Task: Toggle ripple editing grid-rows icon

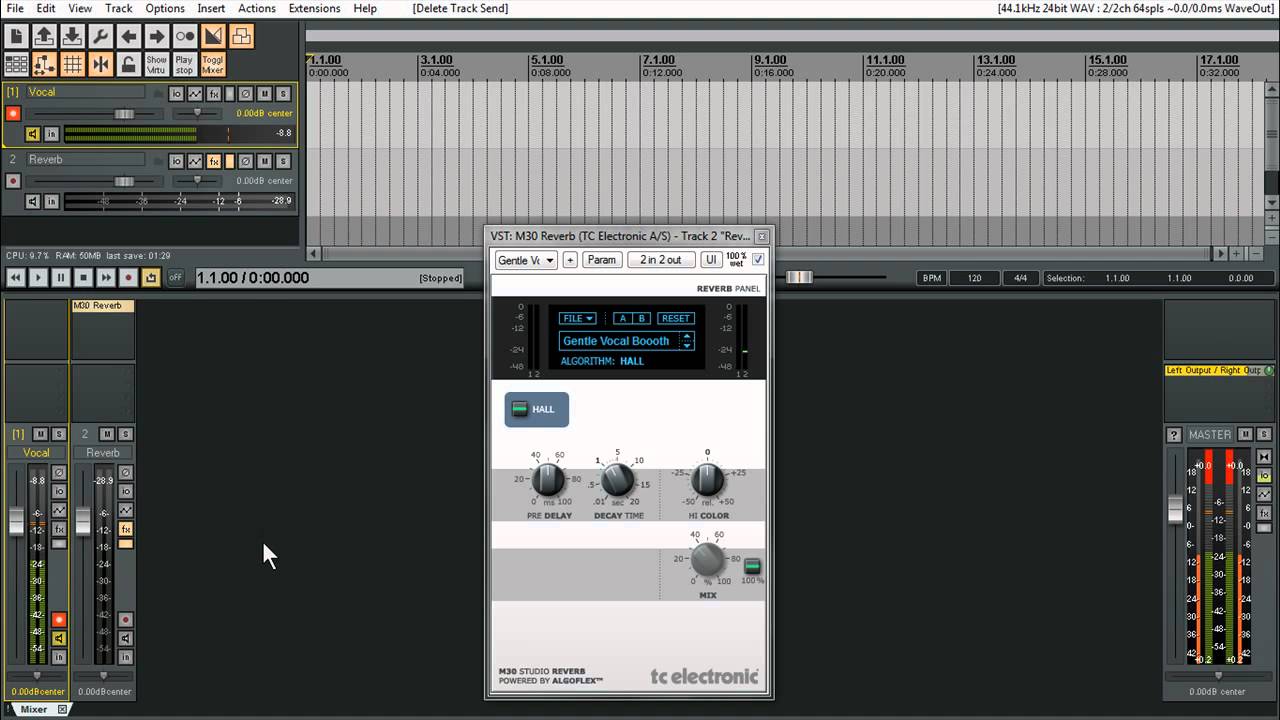Action: tap(16, 65)
